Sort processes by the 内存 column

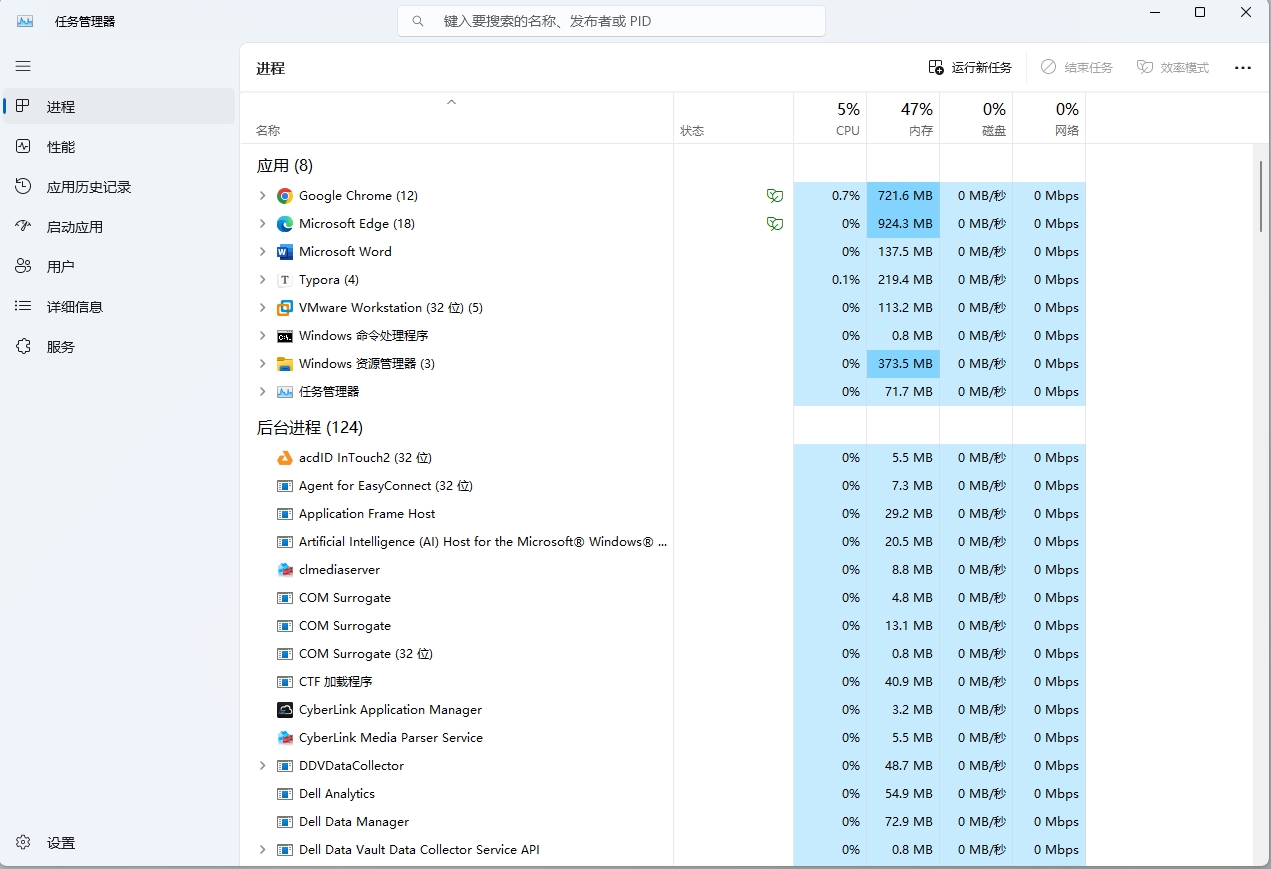click(903, 118)
